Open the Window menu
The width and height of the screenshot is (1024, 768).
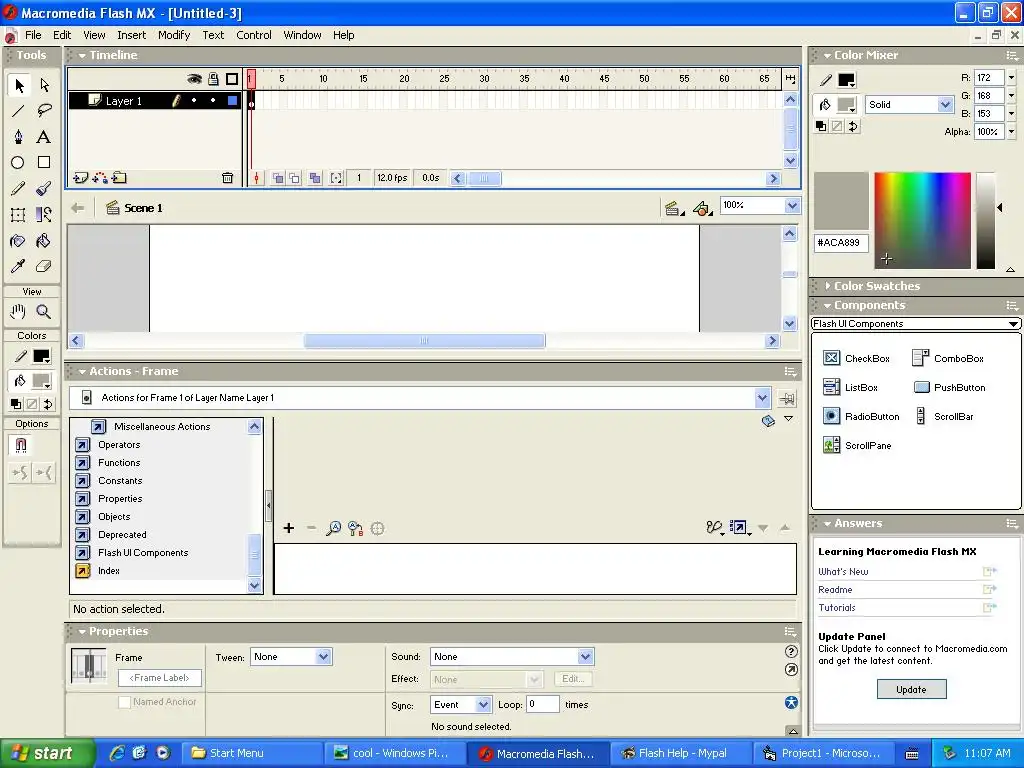[x=302, y=35]
